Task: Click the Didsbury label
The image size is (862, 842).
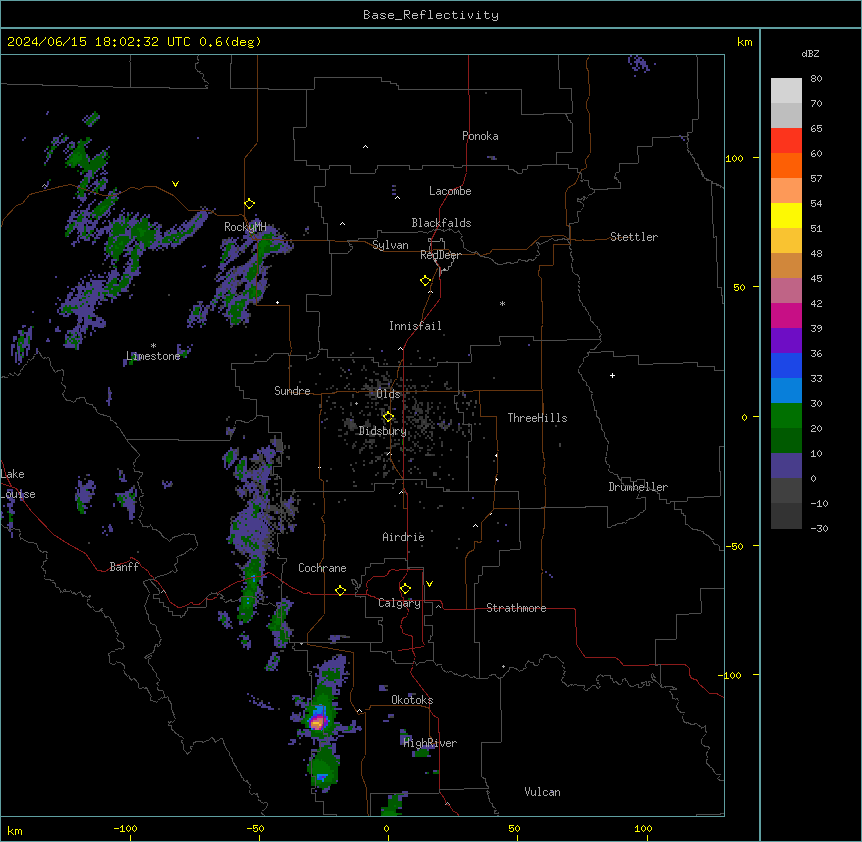Action: click(383, 431)
